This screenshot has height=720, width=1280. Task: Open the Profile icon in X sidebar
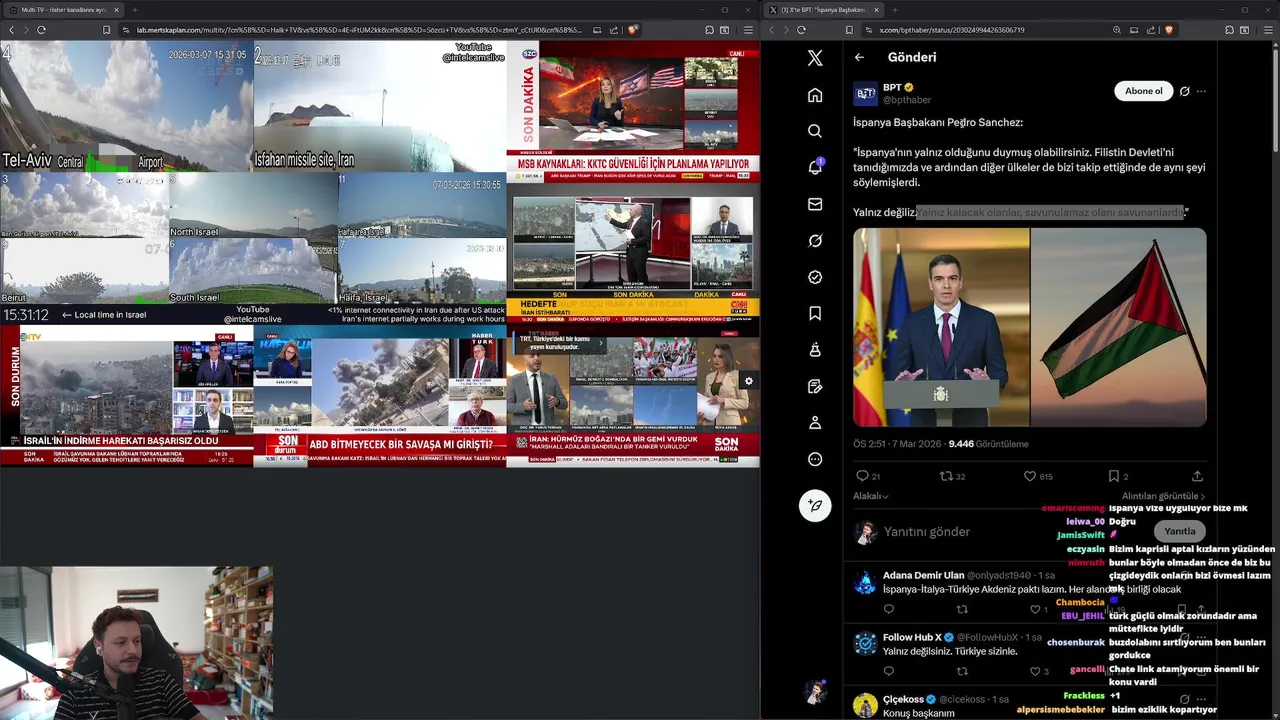pos(815,422)
